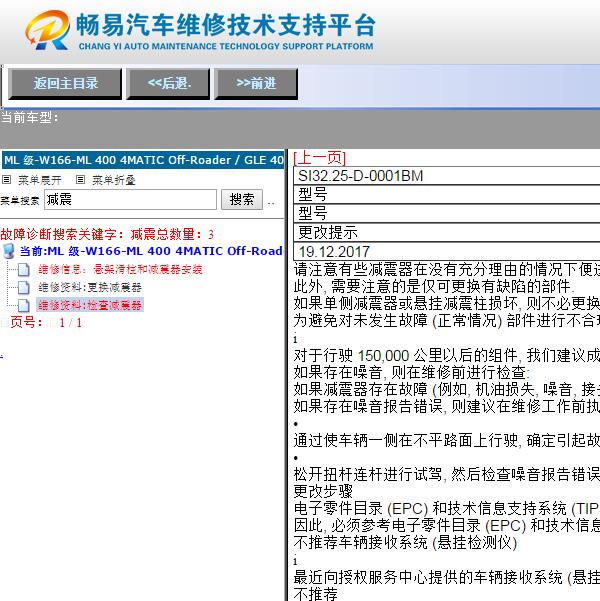Go forward with >>前进 button

pos(256,84)
